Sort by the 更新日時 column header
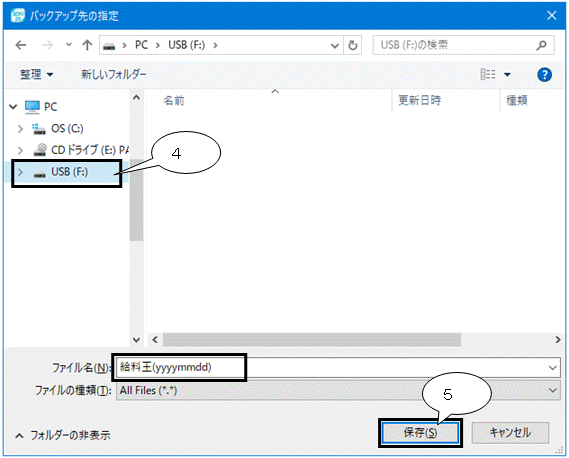569x458 pixels. click(419, 101)
